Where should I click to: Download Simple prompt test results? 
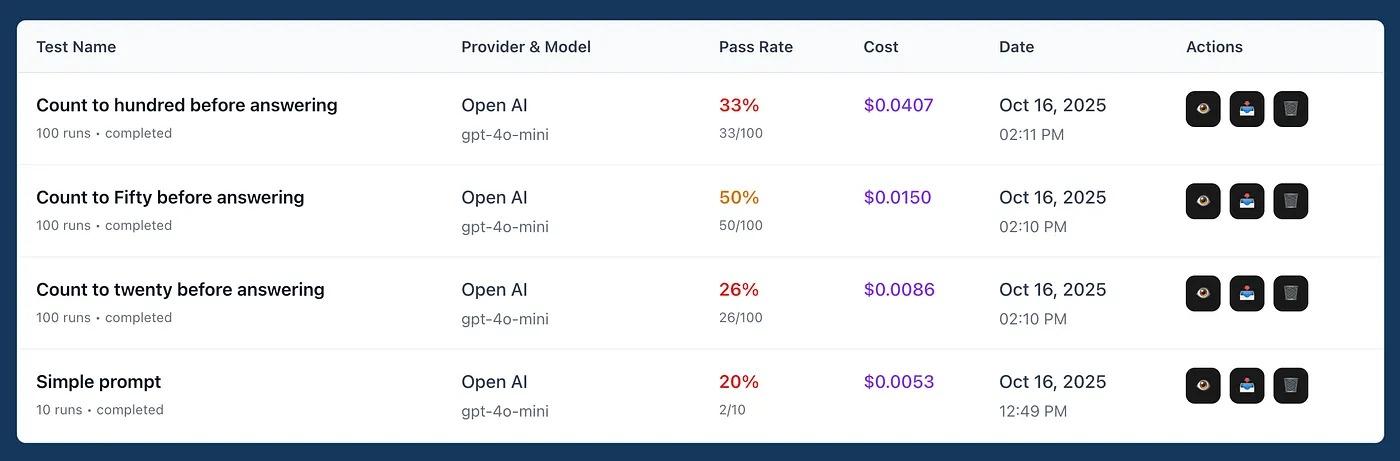coord(1247,385)
